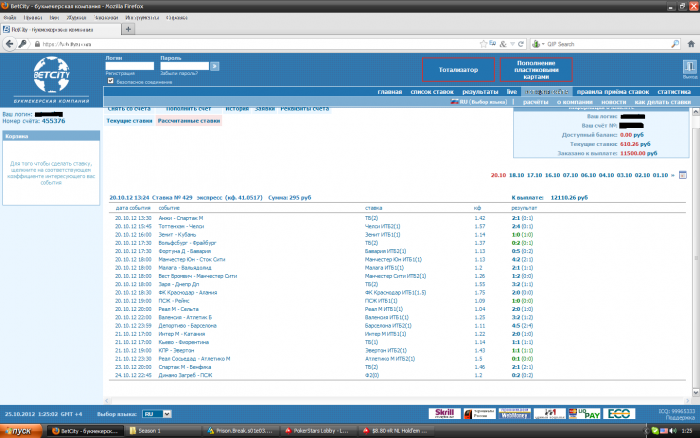Click the WebMoney payment logo
Viewport: 700px width, 438px height.
coord(514,413)
